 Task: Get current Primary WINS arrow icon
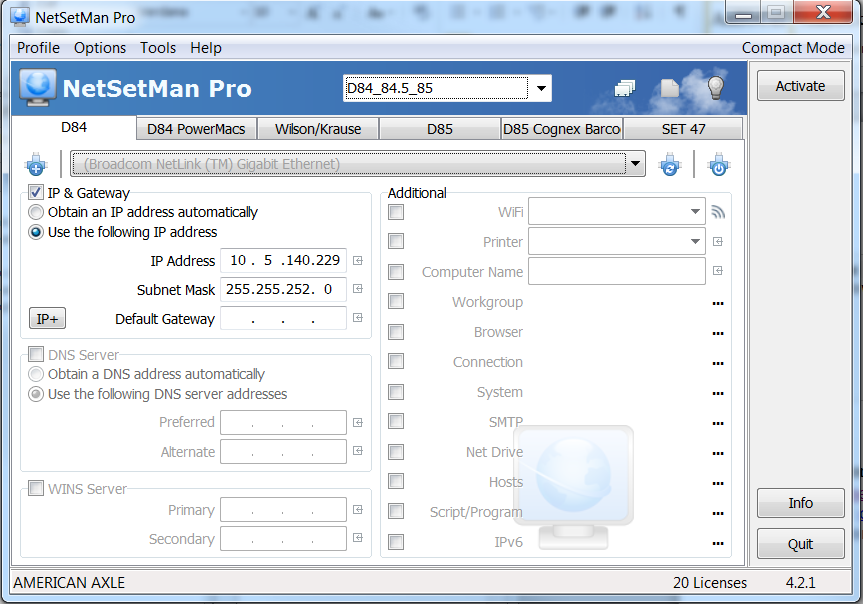click(358, 510)
